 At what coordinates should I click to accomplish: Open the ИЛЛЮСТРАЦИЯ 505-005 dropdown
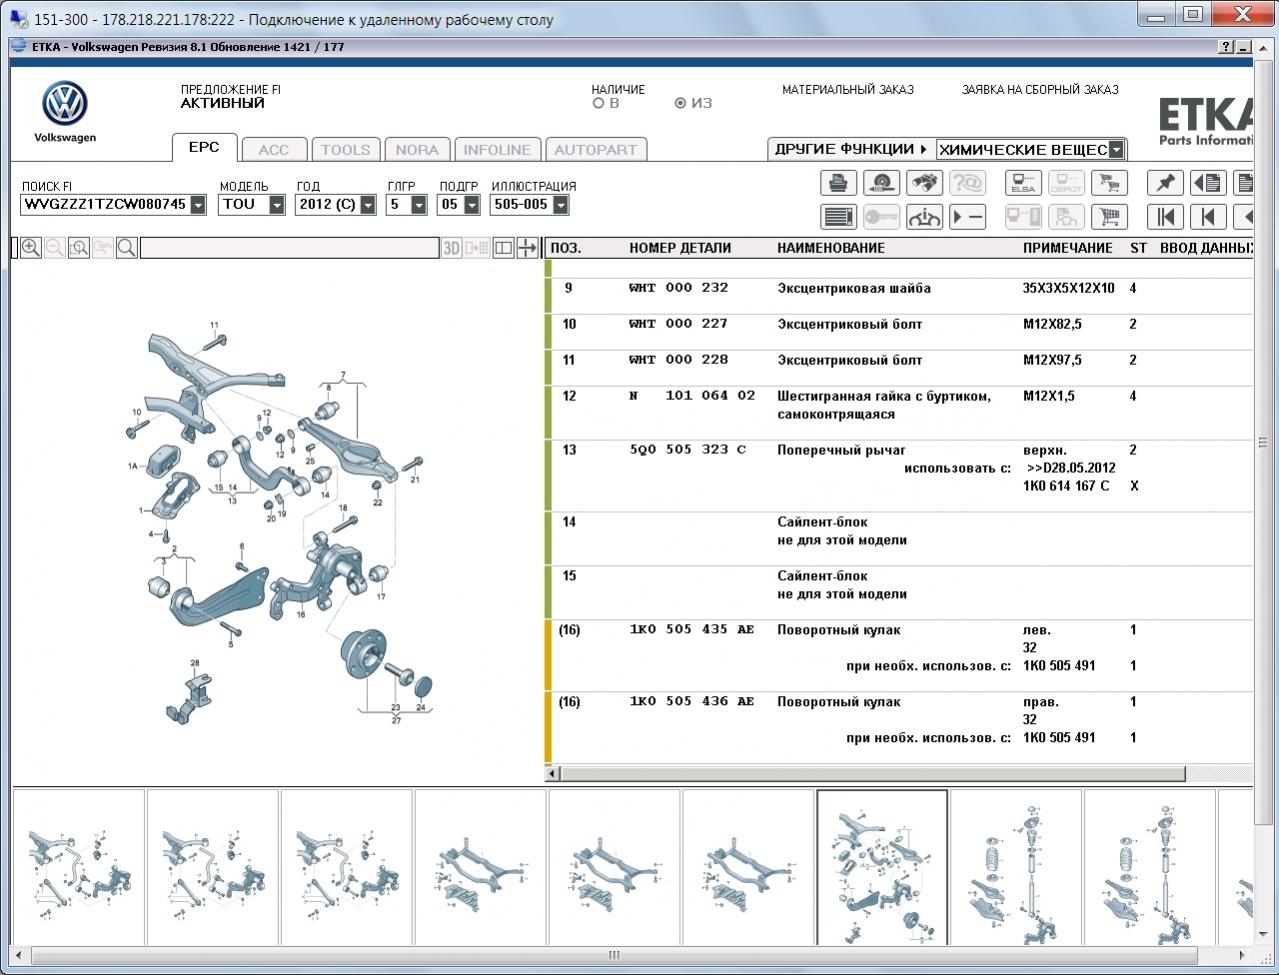tap(560, 205)
